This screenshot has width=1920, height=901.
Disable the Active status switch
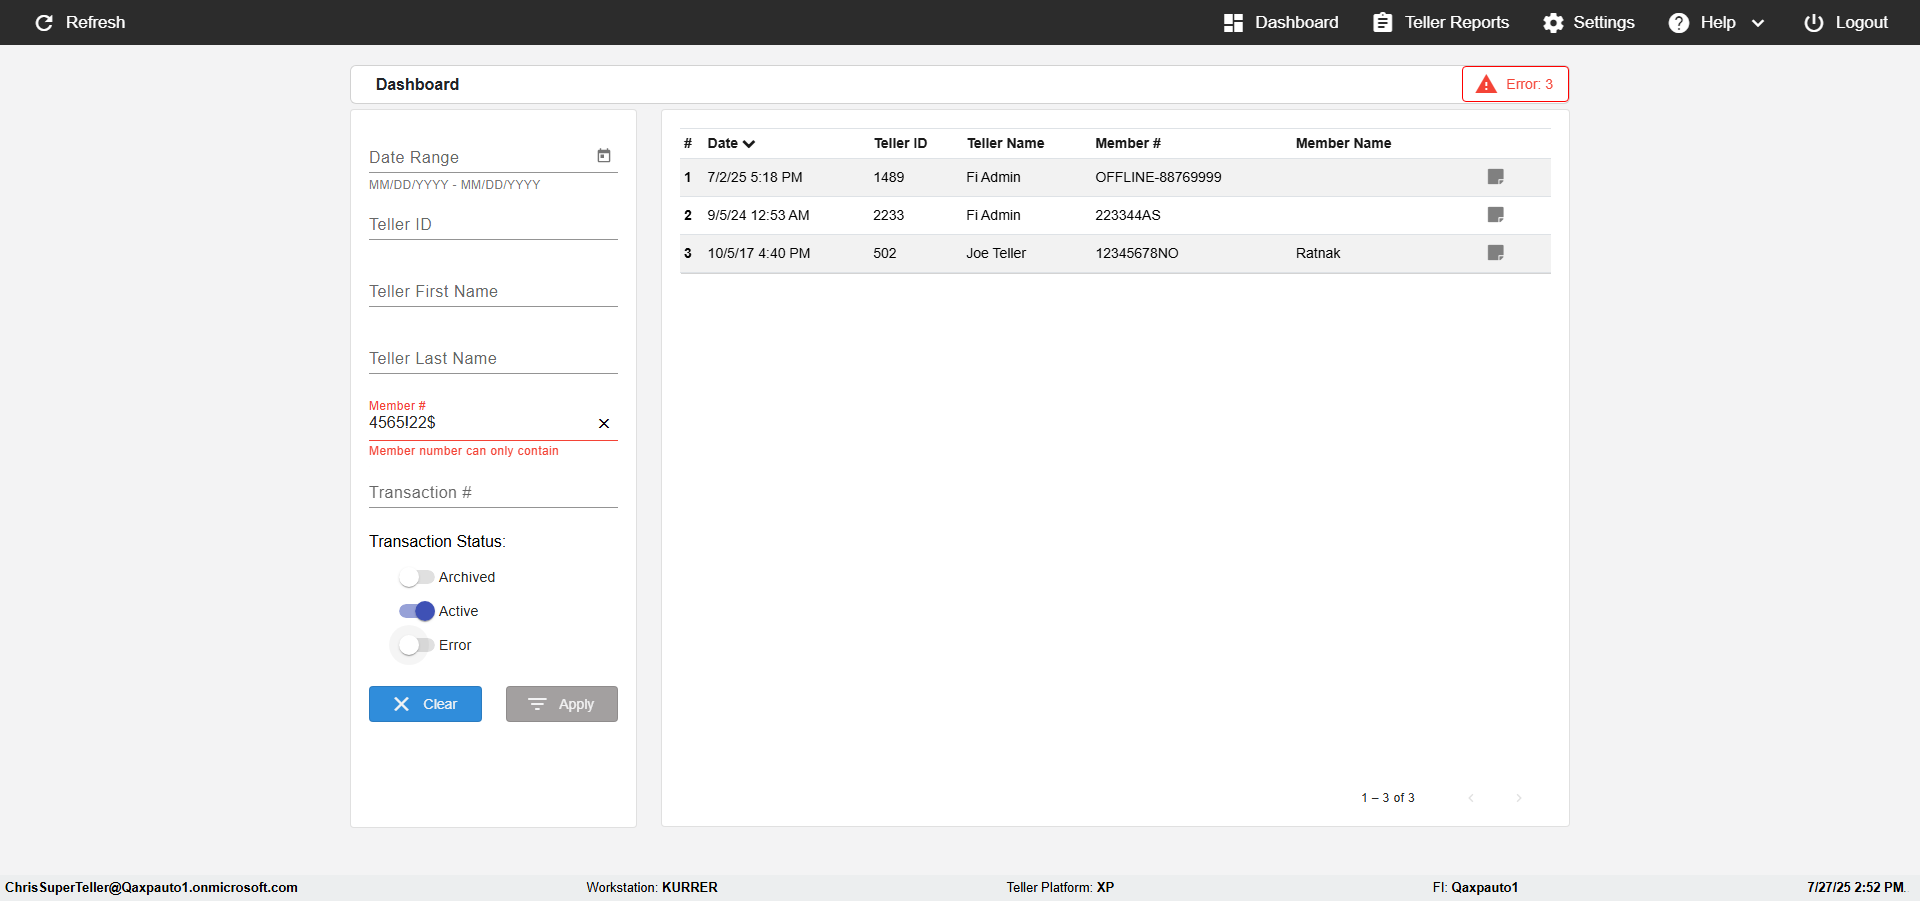pyautogui.click(x=416, y=611)
